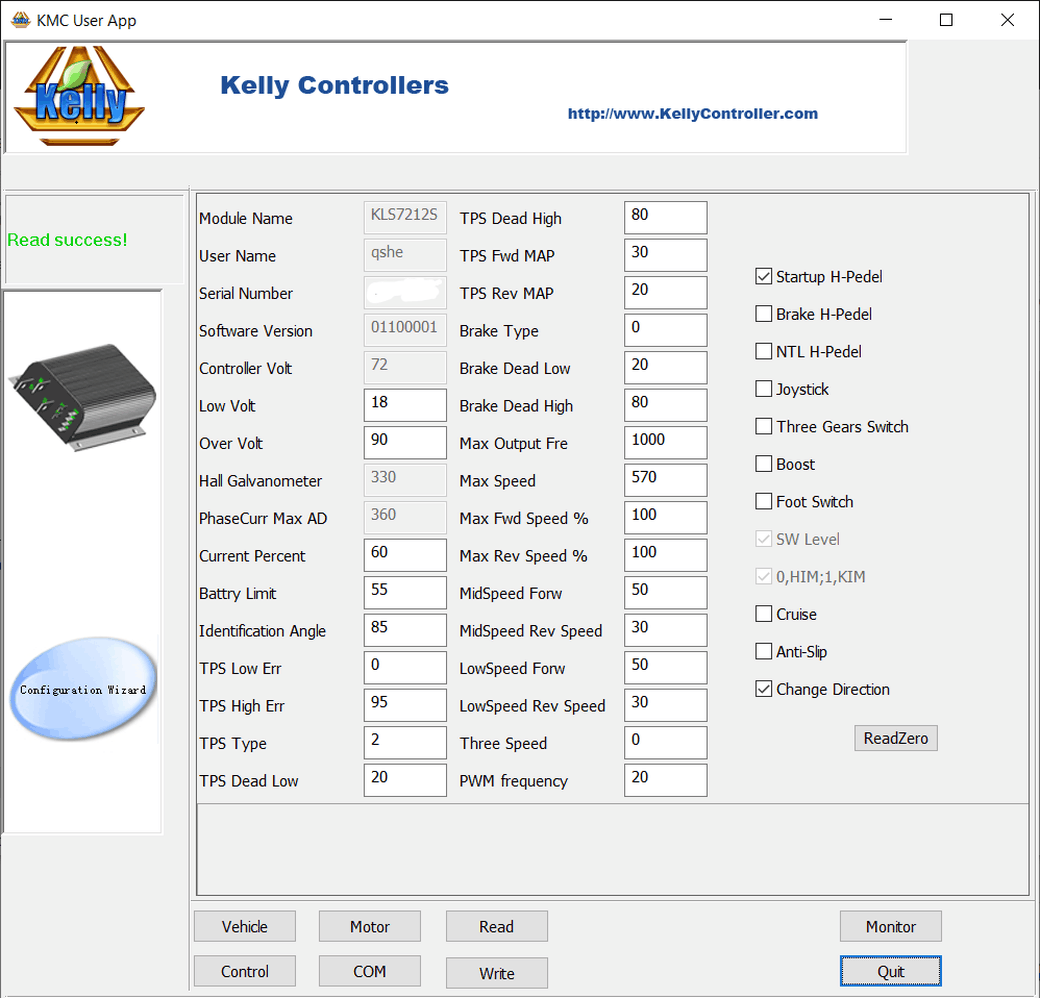Open the COM port settings

click(369, 971)
